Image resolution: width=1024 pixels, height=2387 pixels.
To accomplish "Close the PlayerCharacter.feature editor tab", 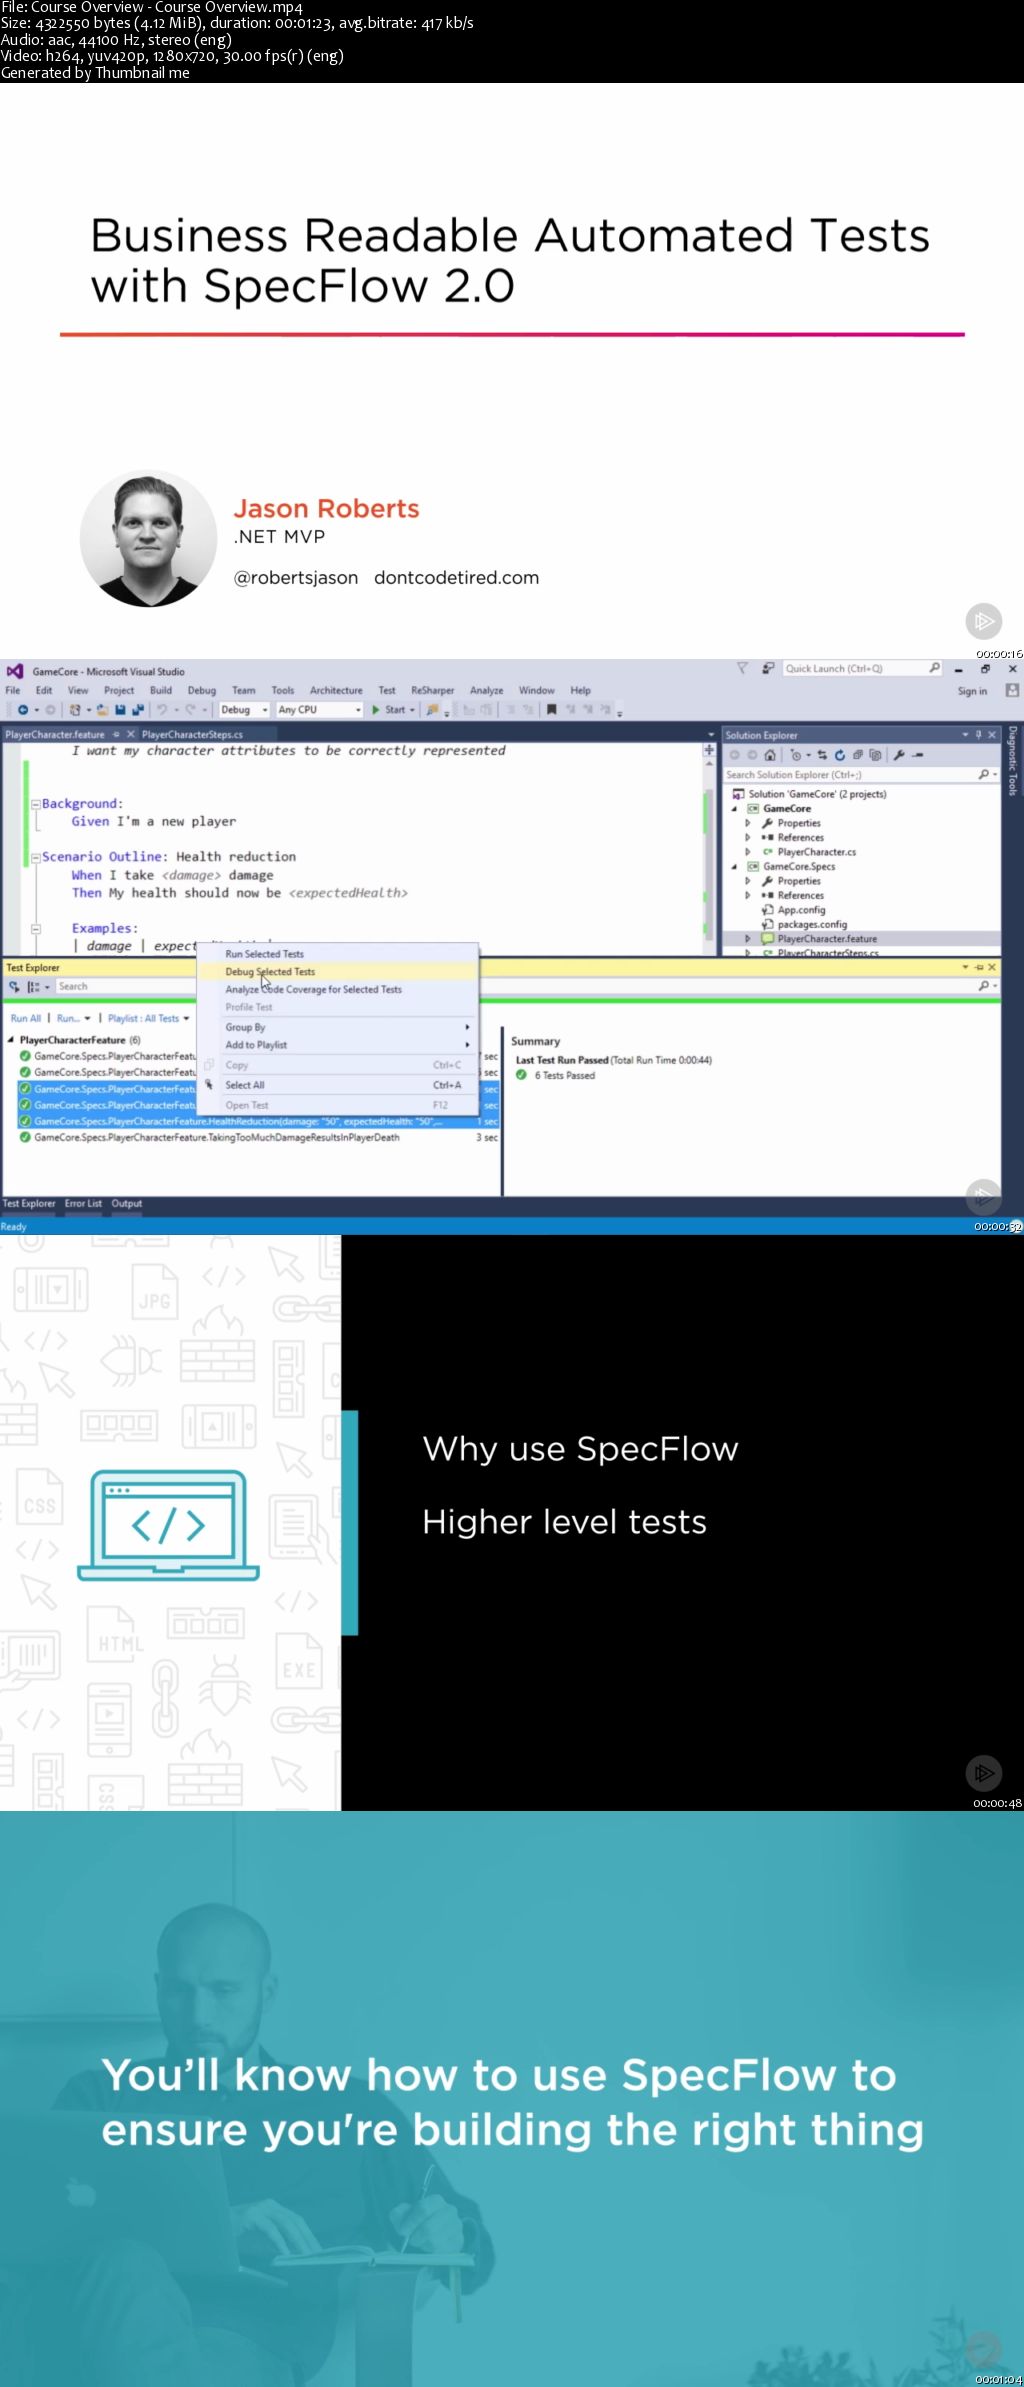I will (130, 734).
